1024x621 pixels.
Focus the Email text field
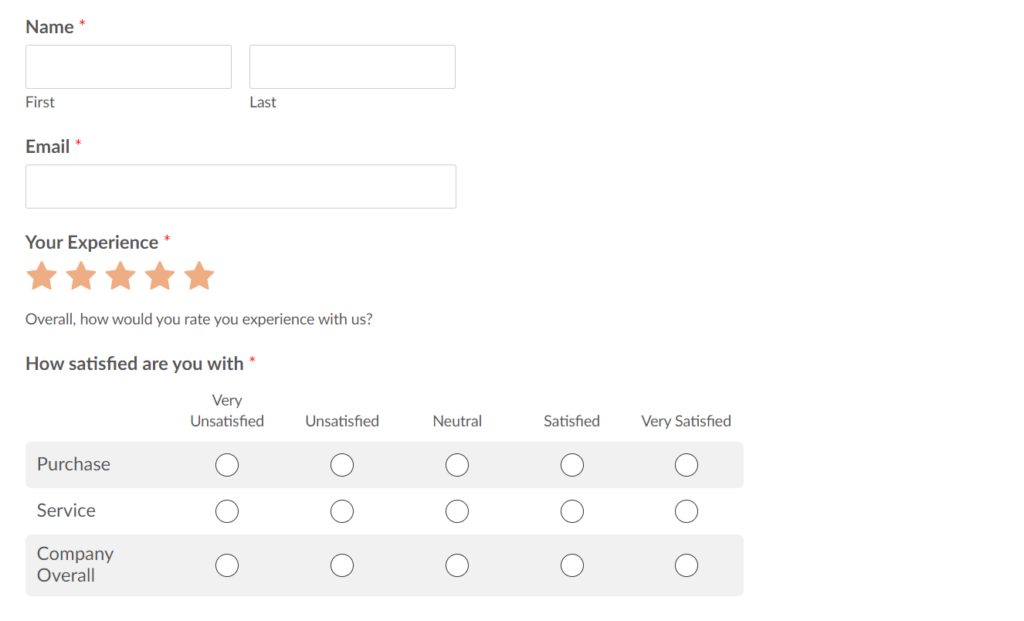(240, 187)
